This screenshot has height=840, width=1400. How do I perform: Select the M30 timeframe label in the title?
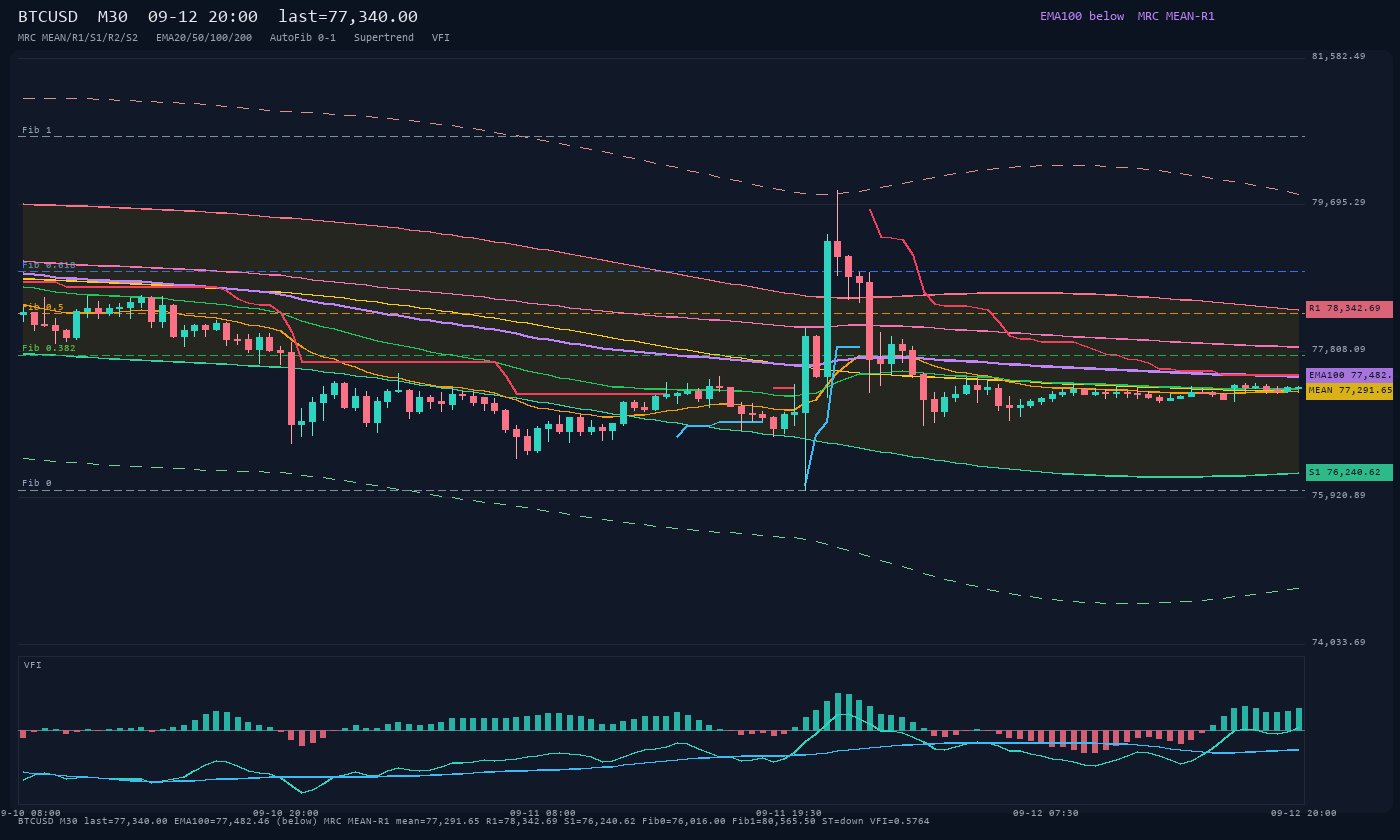113,17
